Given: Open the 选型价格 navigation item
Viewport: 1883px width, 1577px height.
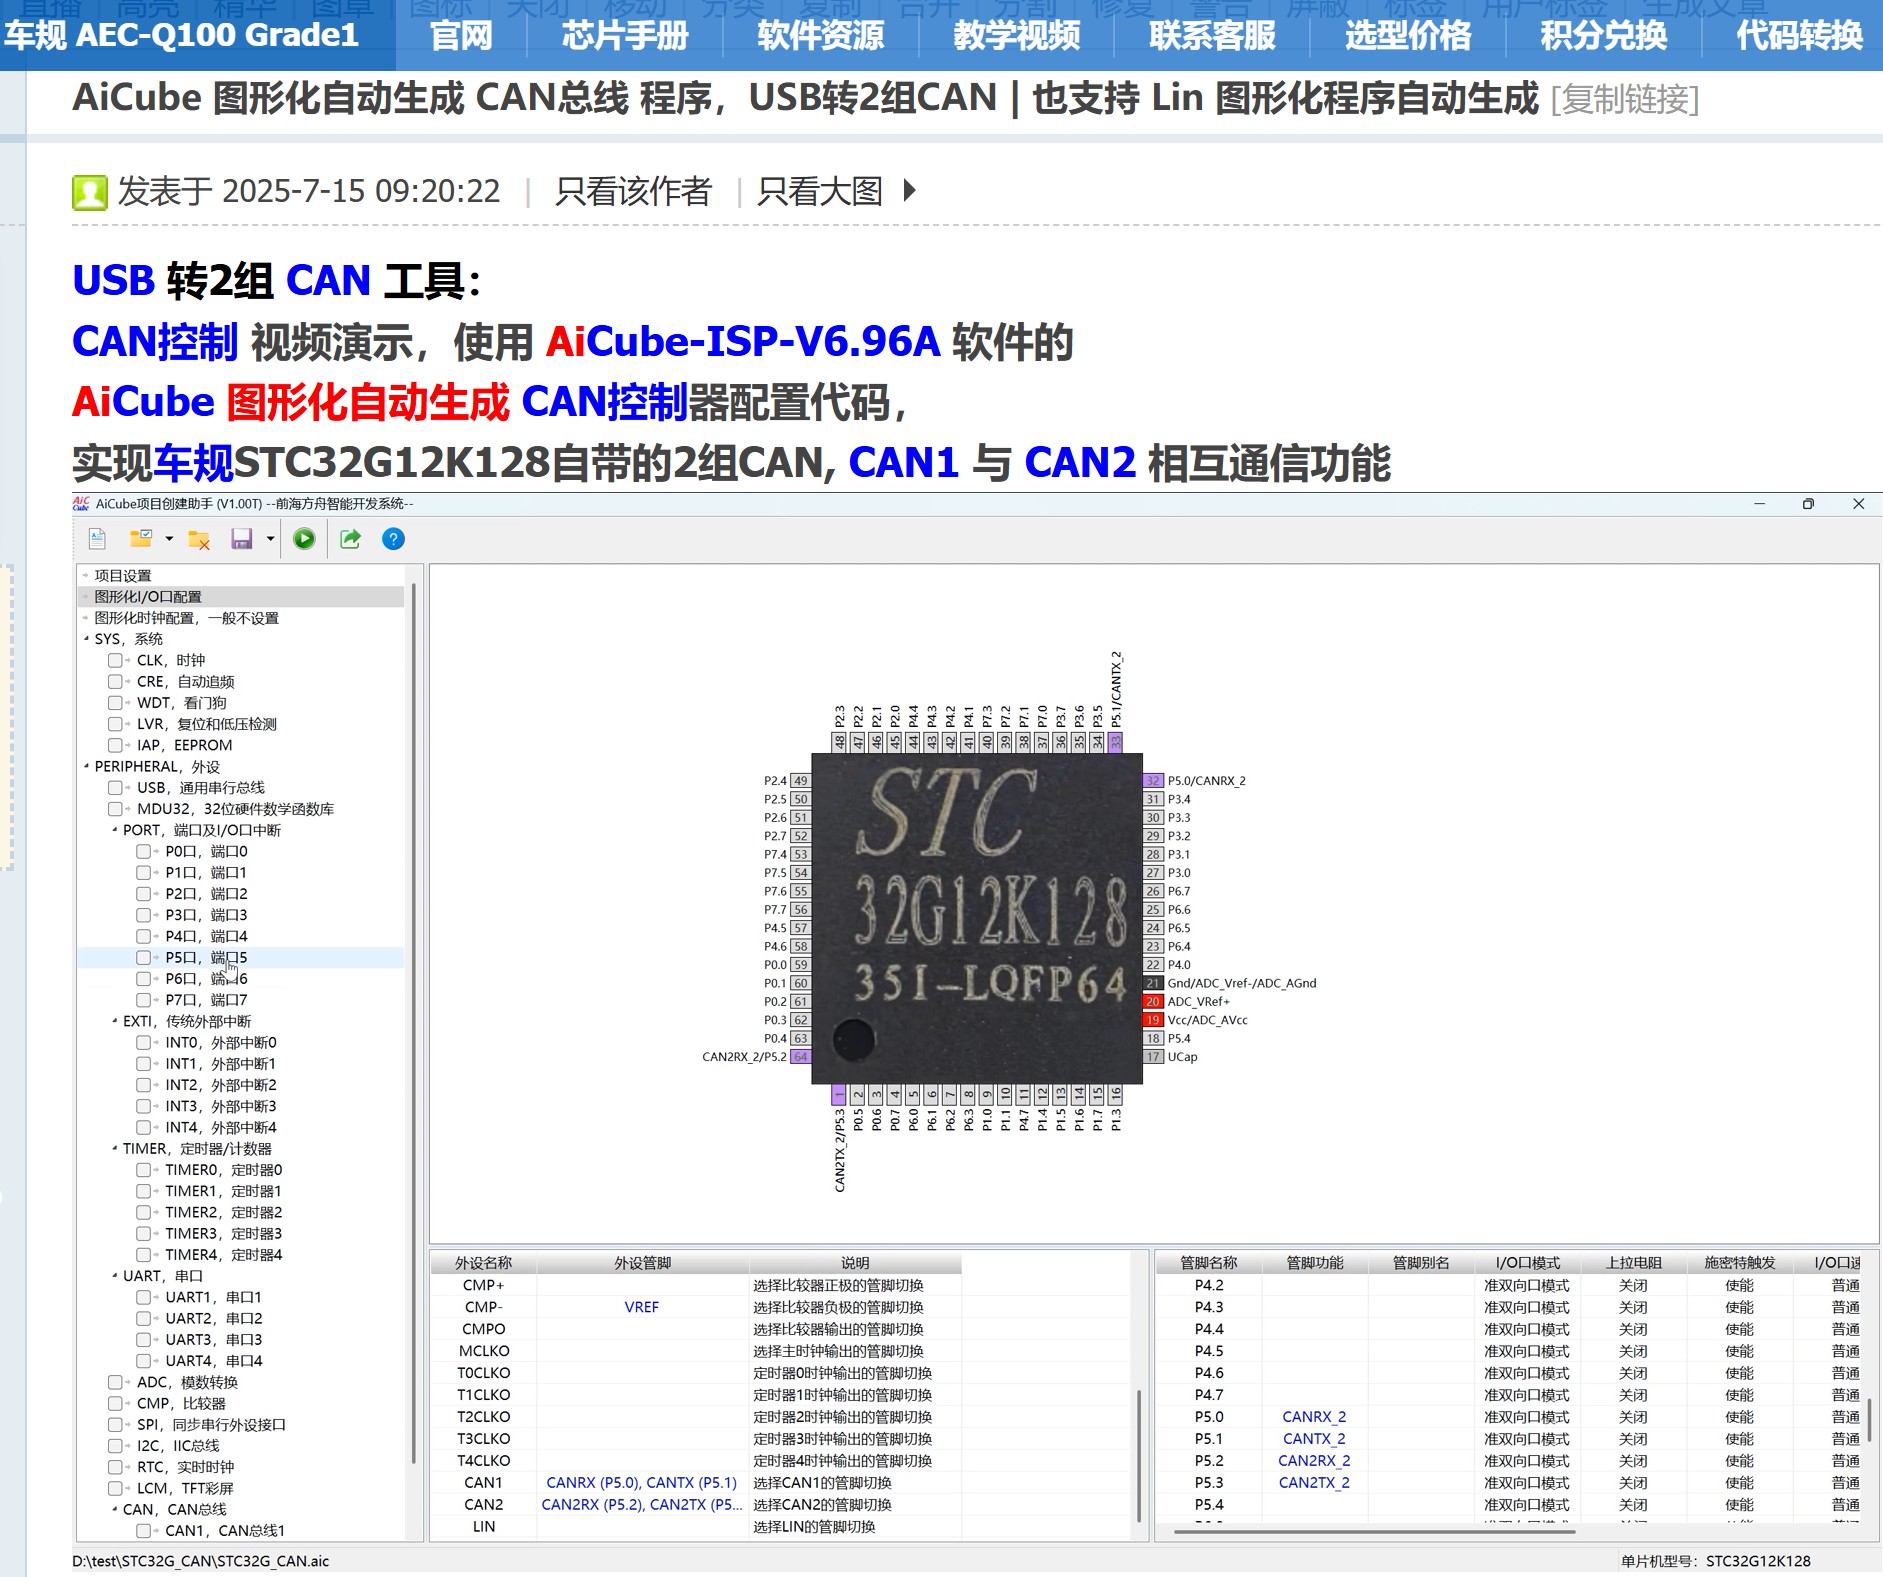Looking at the screenshot, I should pos(1409,35).
